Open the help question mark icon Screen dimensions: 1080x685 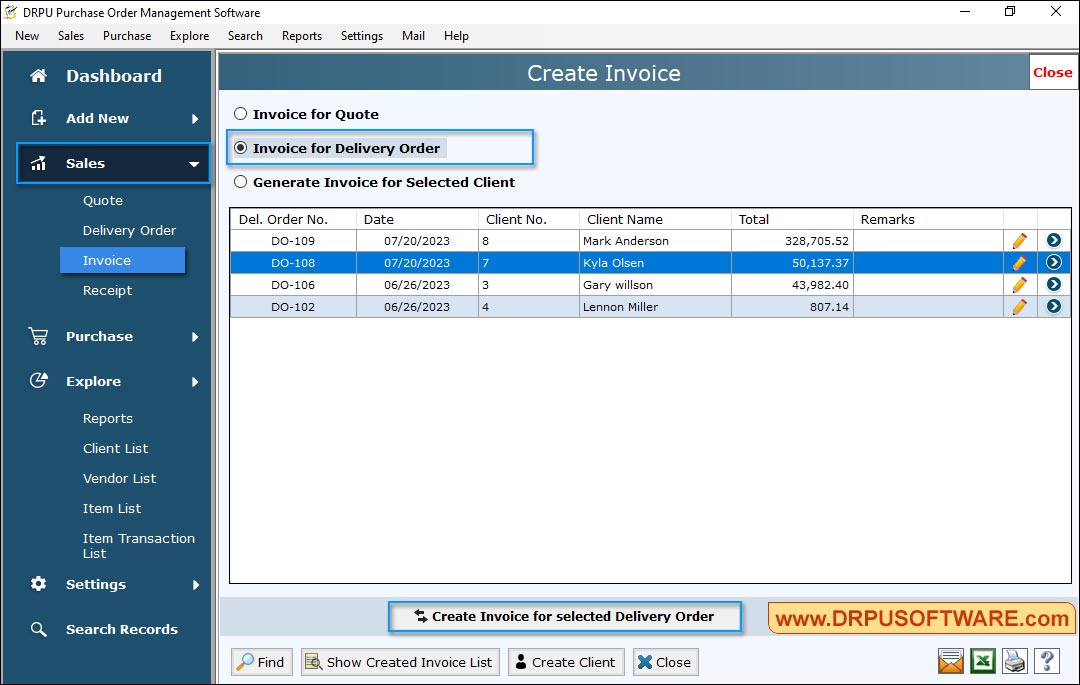click(1046, 661)
